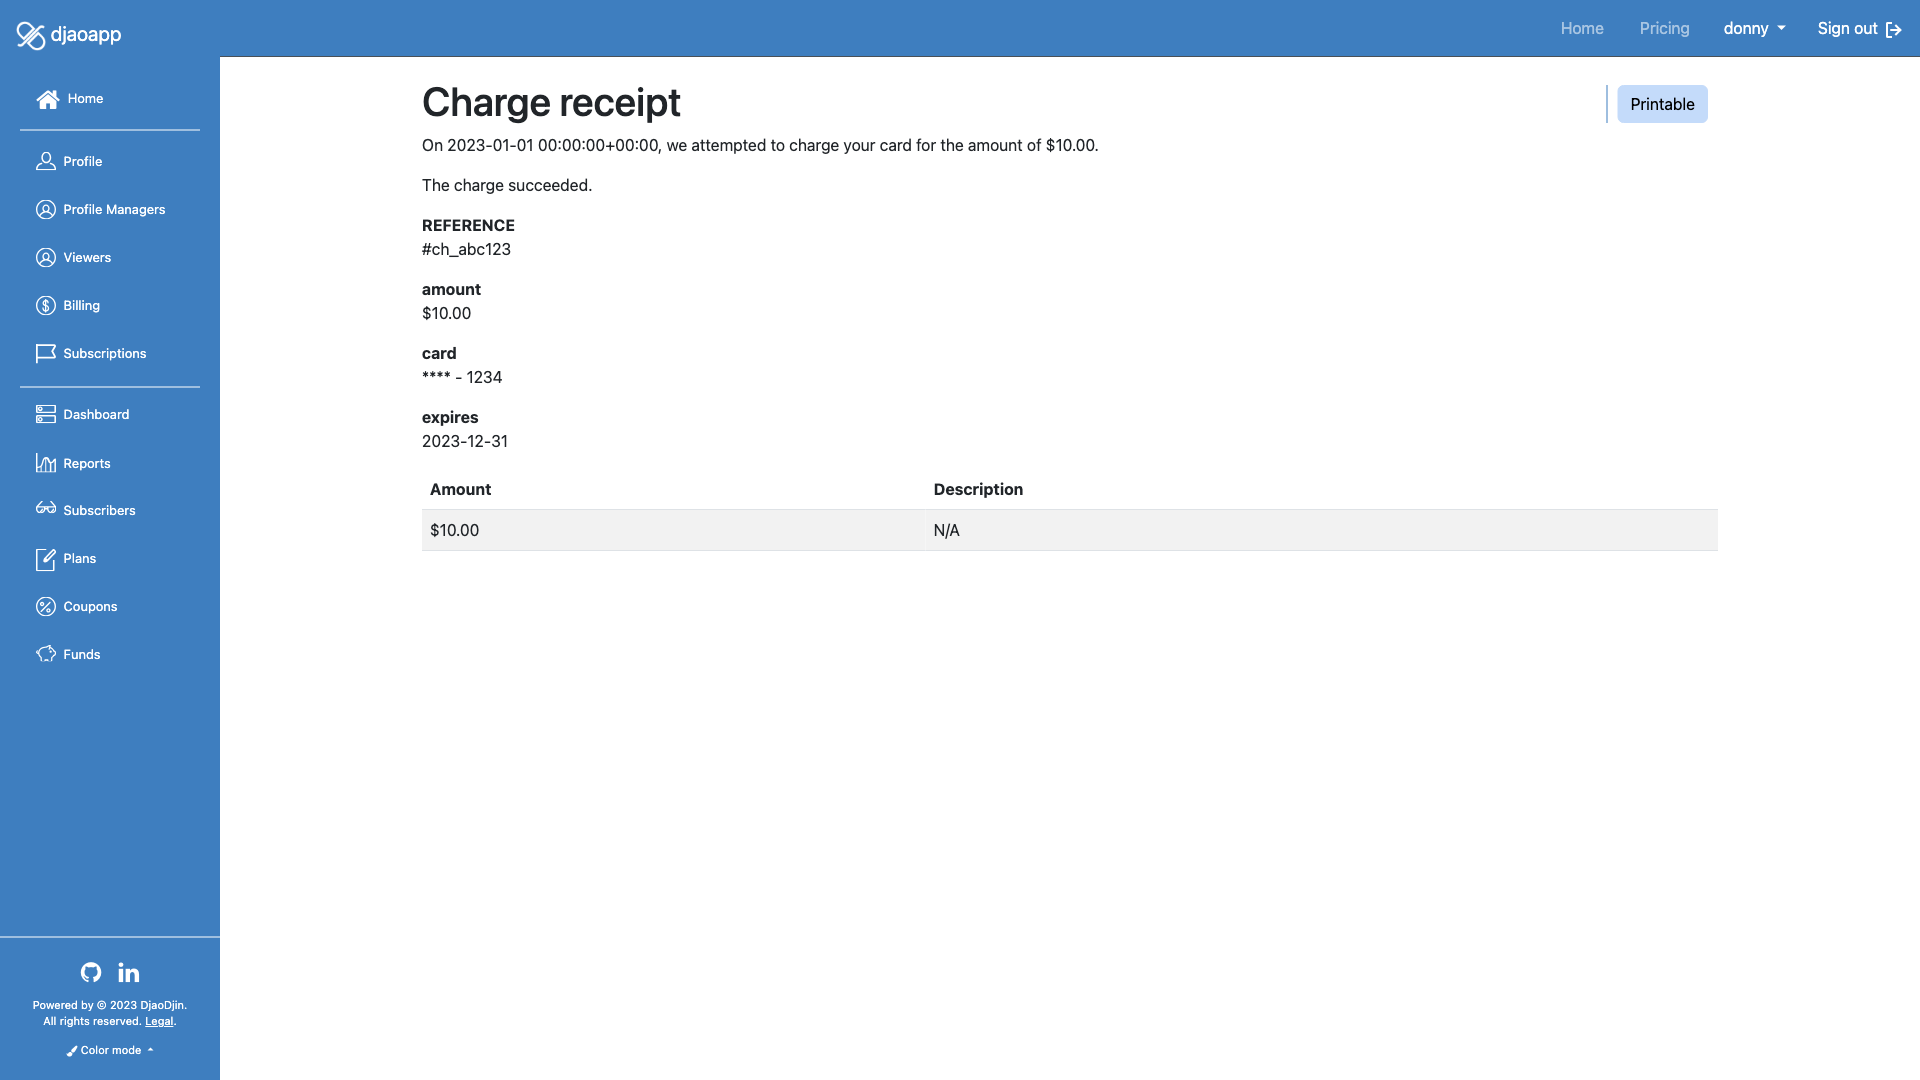
Task: Open Profile Managers in sidebar
Action: 114,209
